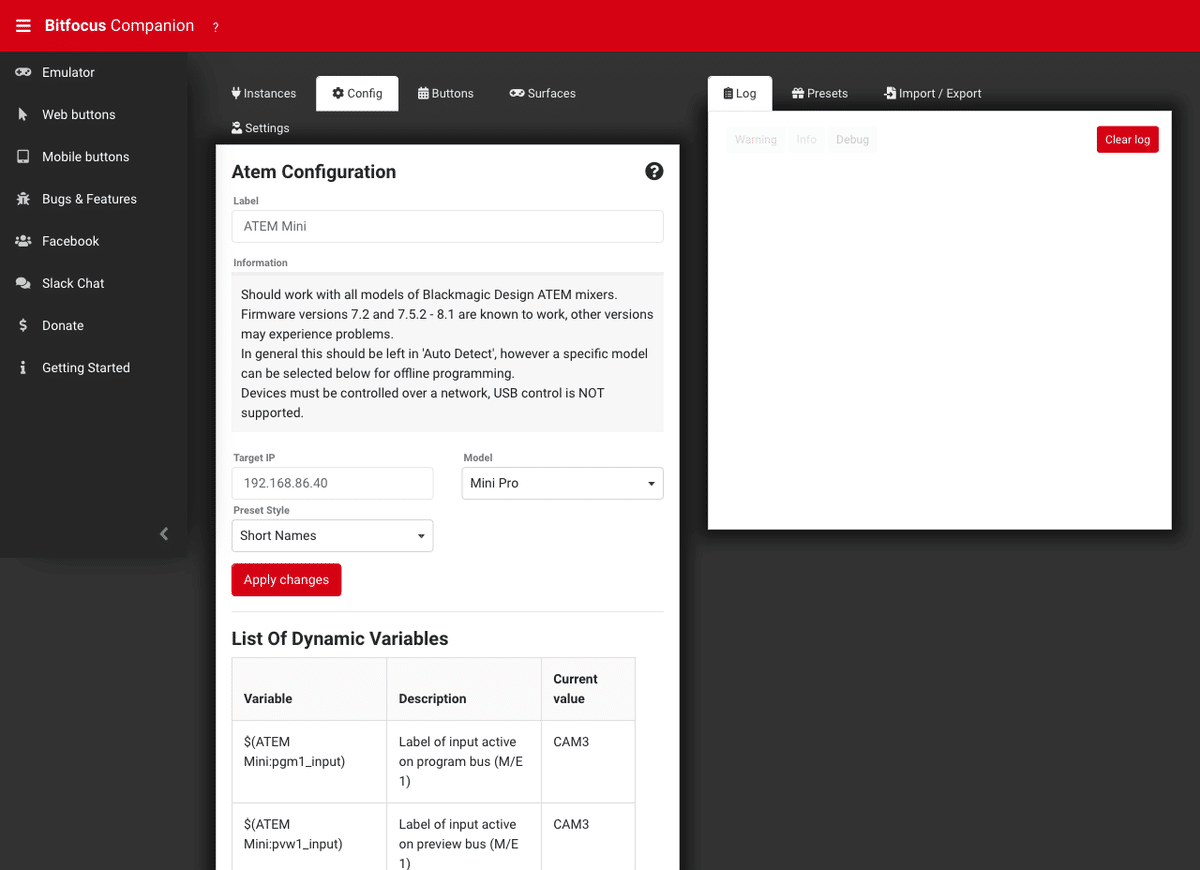Select the Log tab
The image size is (1200, 870).
coord(740,93)
